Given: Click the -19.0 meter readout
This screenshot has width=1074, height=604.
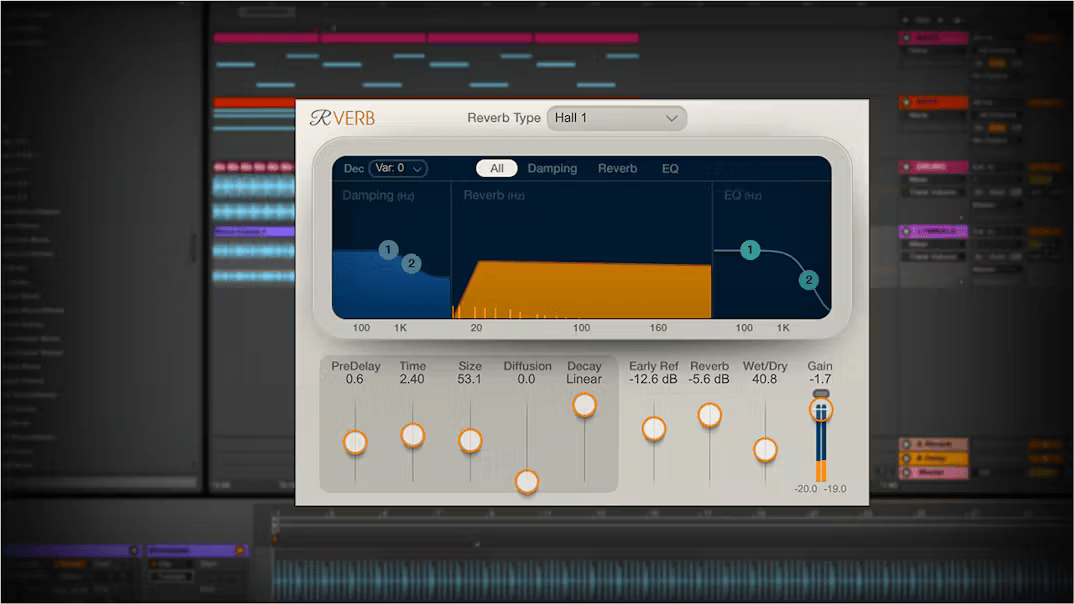Looking at the screenshot, I should coord(835,489).
